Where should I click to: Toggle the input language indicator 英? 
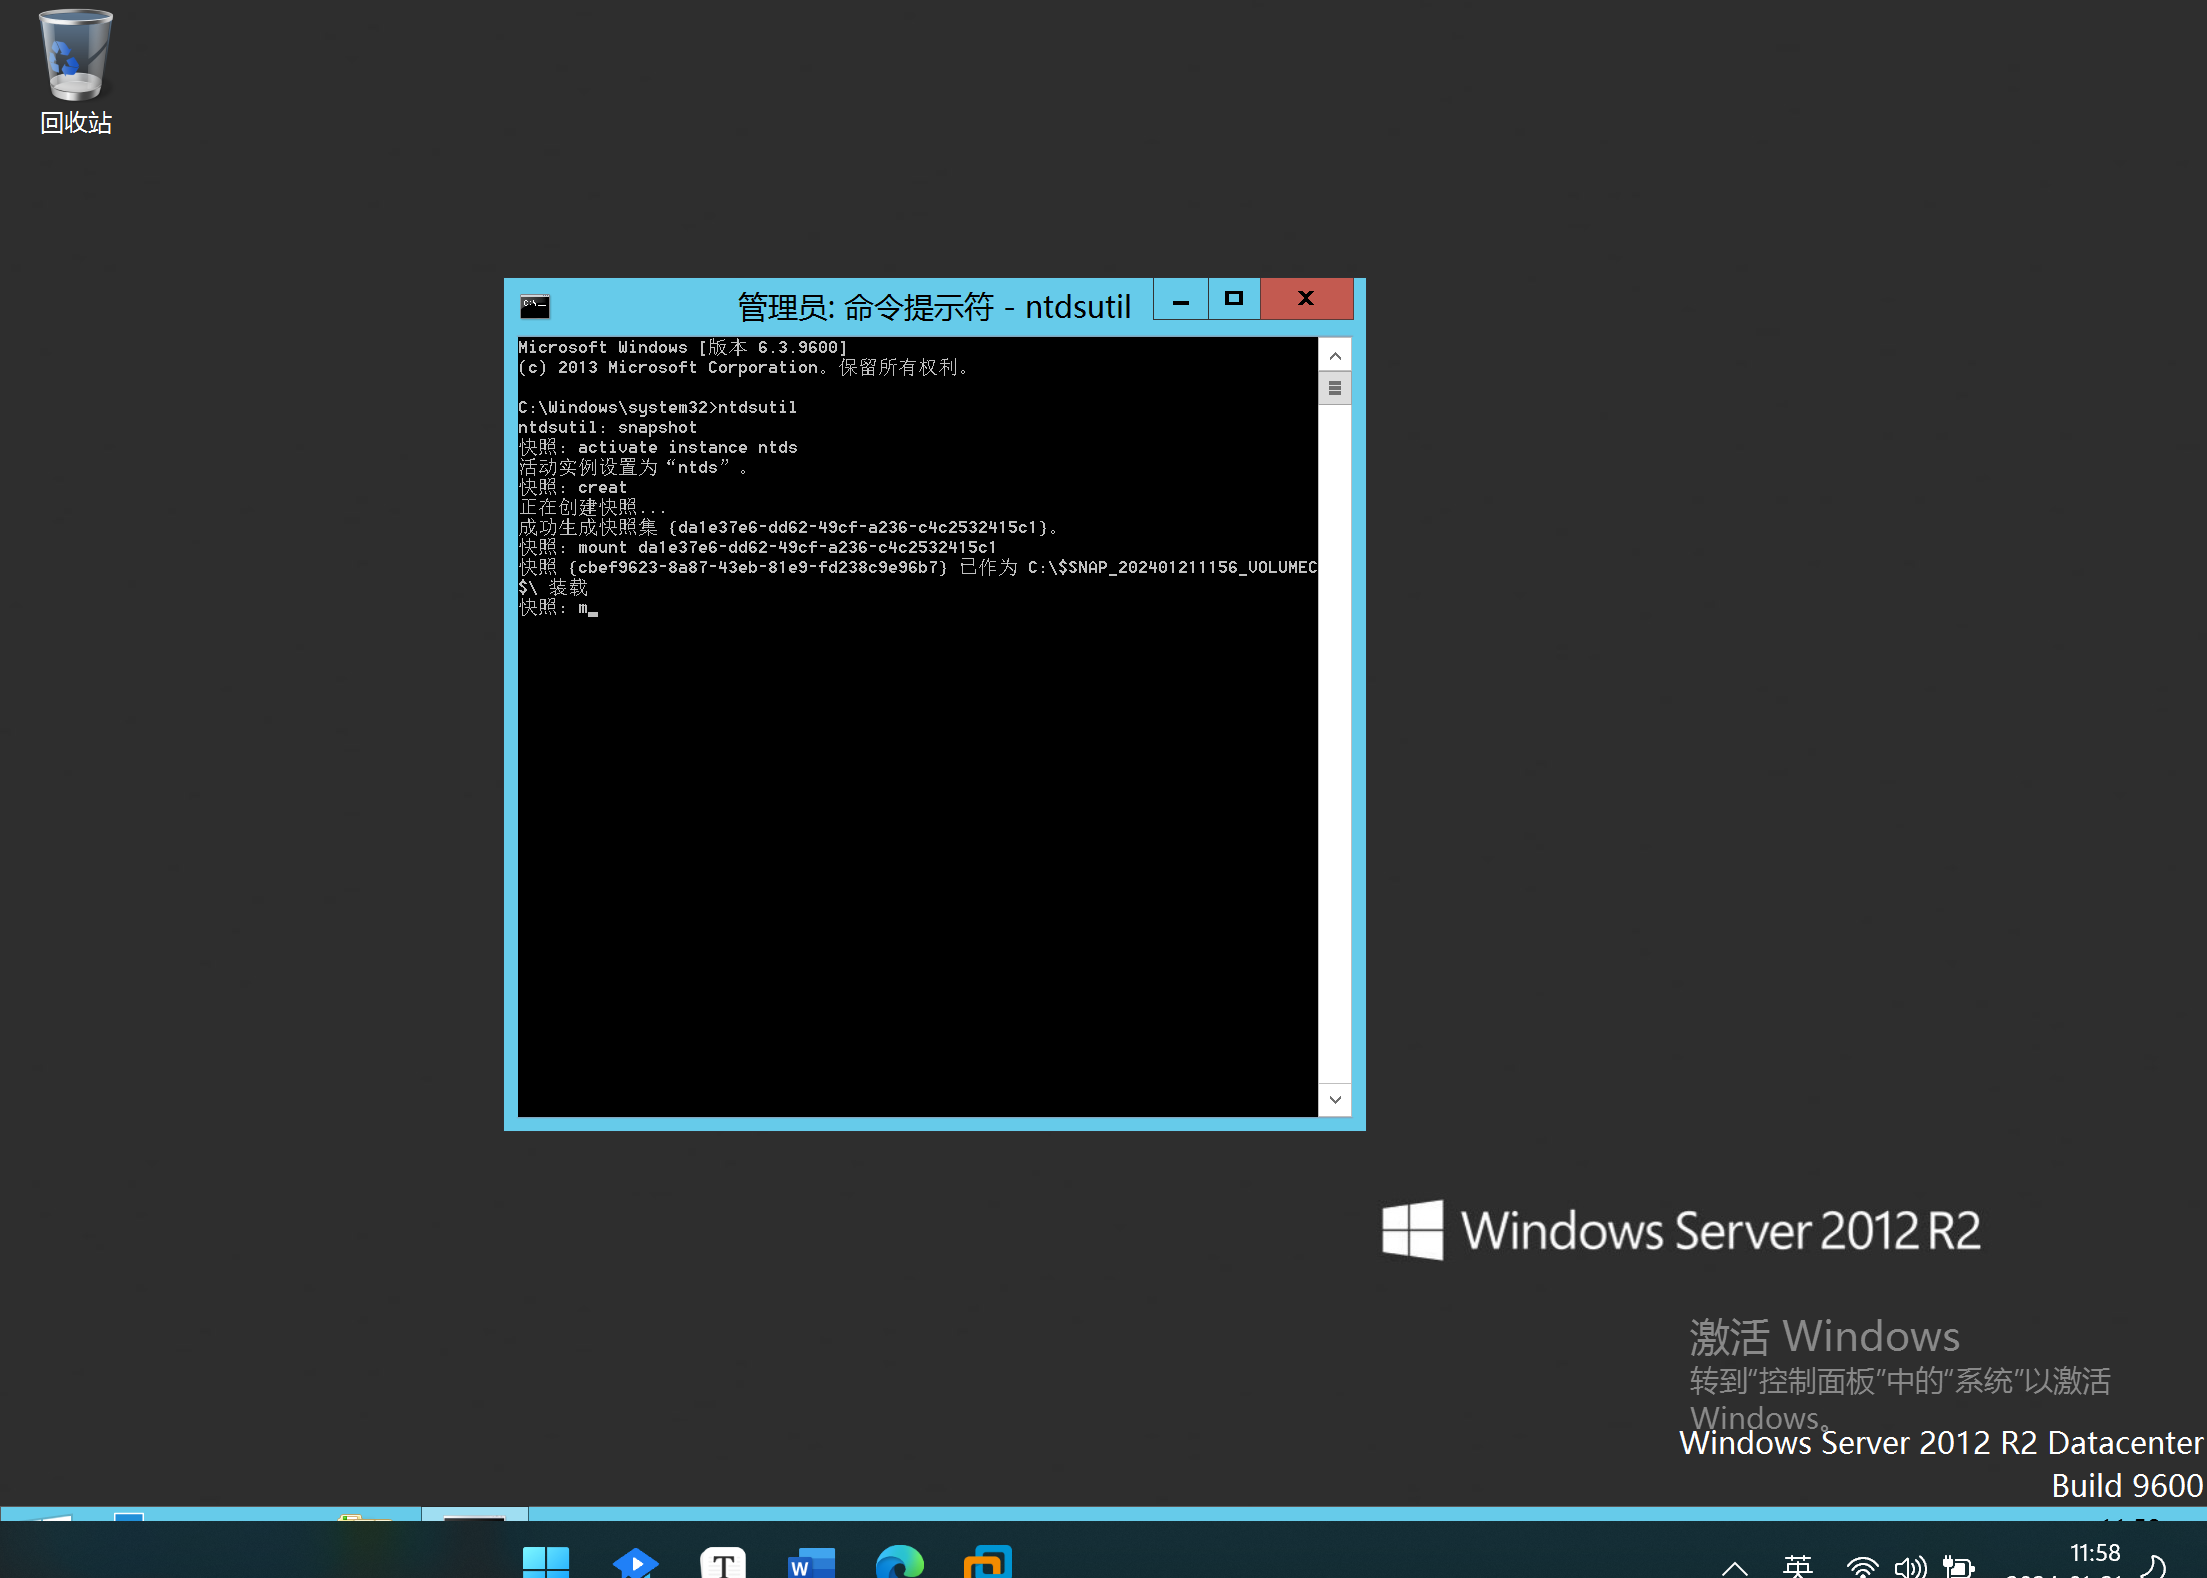[x=1797, y=1566]
